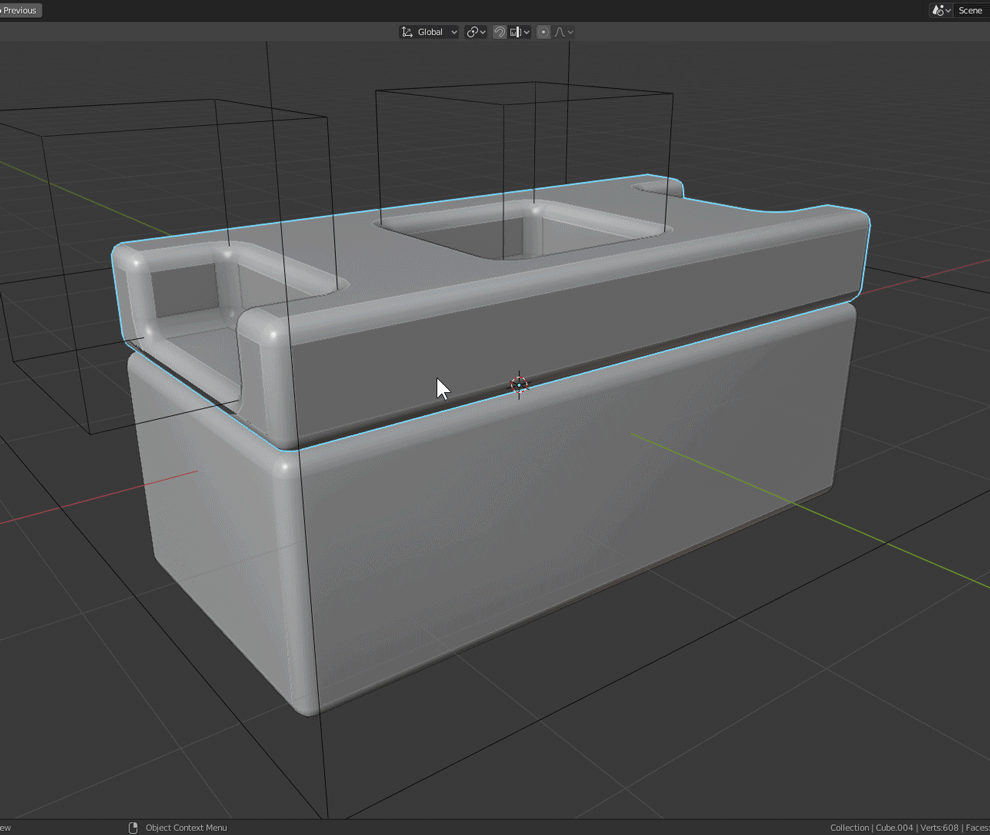990x835 pixels.
Task: Click the Verts:608 count in status bar
Action: point(940,827)
